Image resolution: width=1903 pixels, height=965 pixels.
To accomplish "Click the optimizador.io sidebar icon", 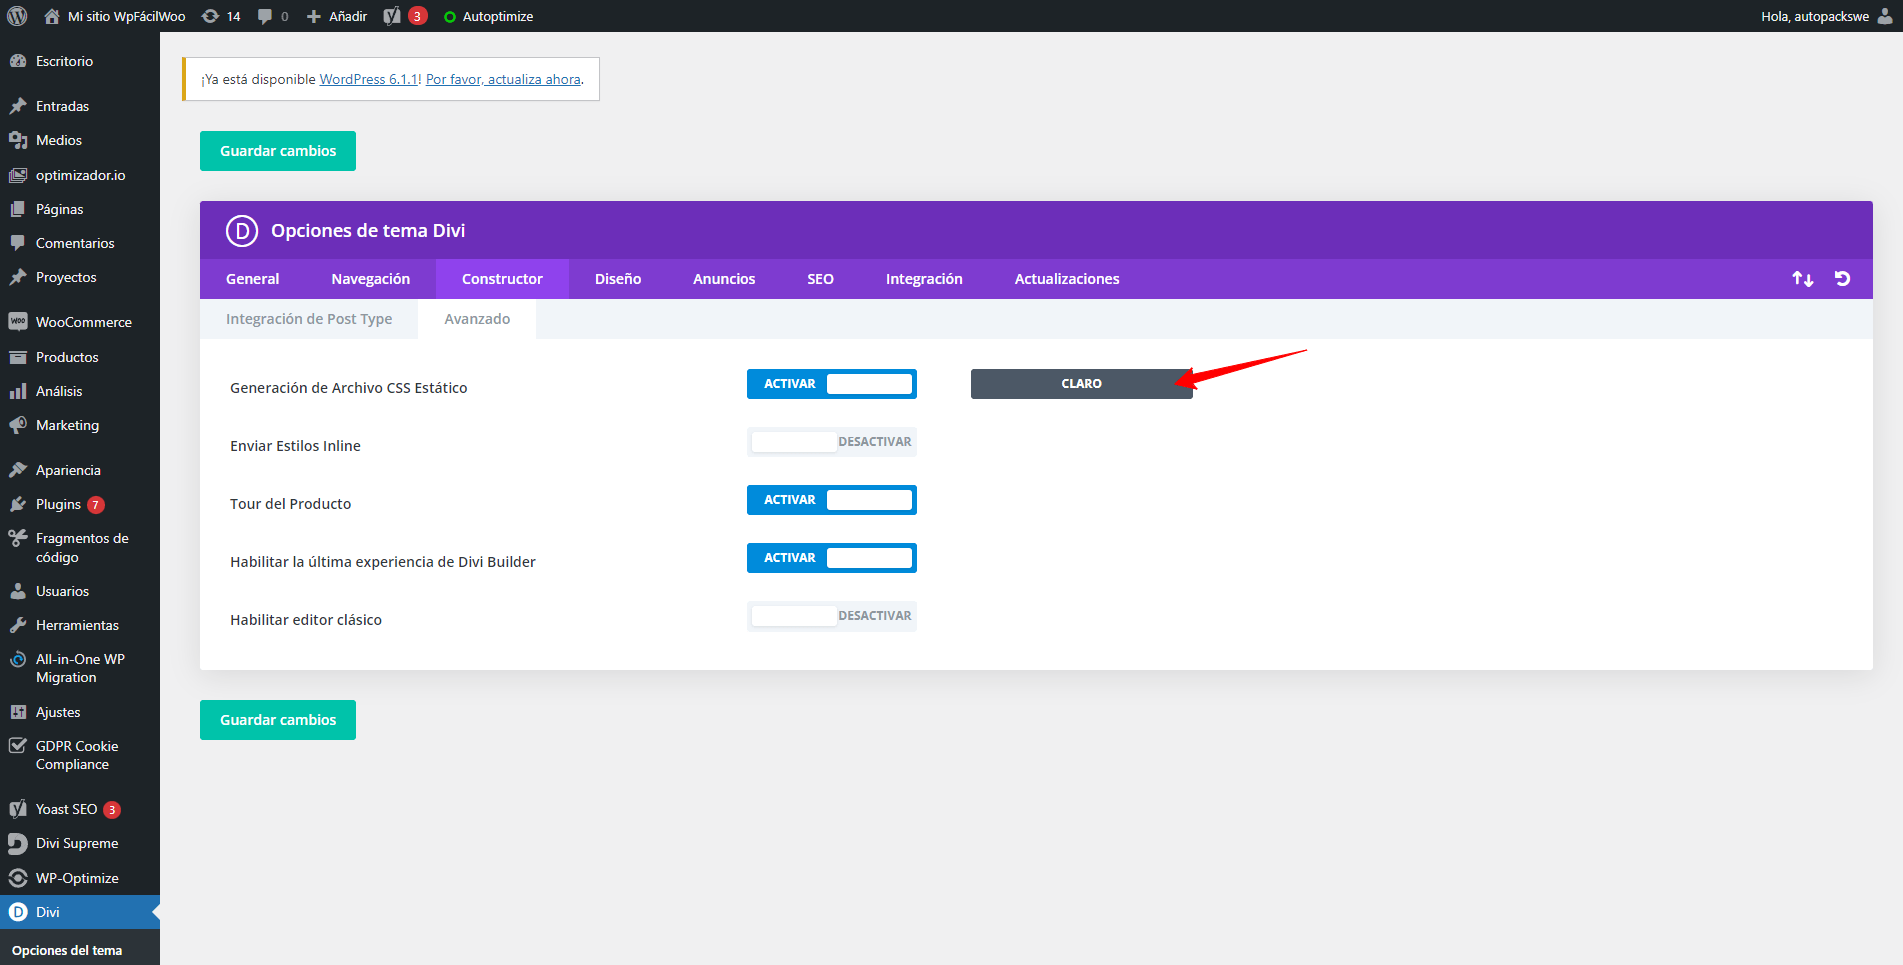I will (18, 175).
